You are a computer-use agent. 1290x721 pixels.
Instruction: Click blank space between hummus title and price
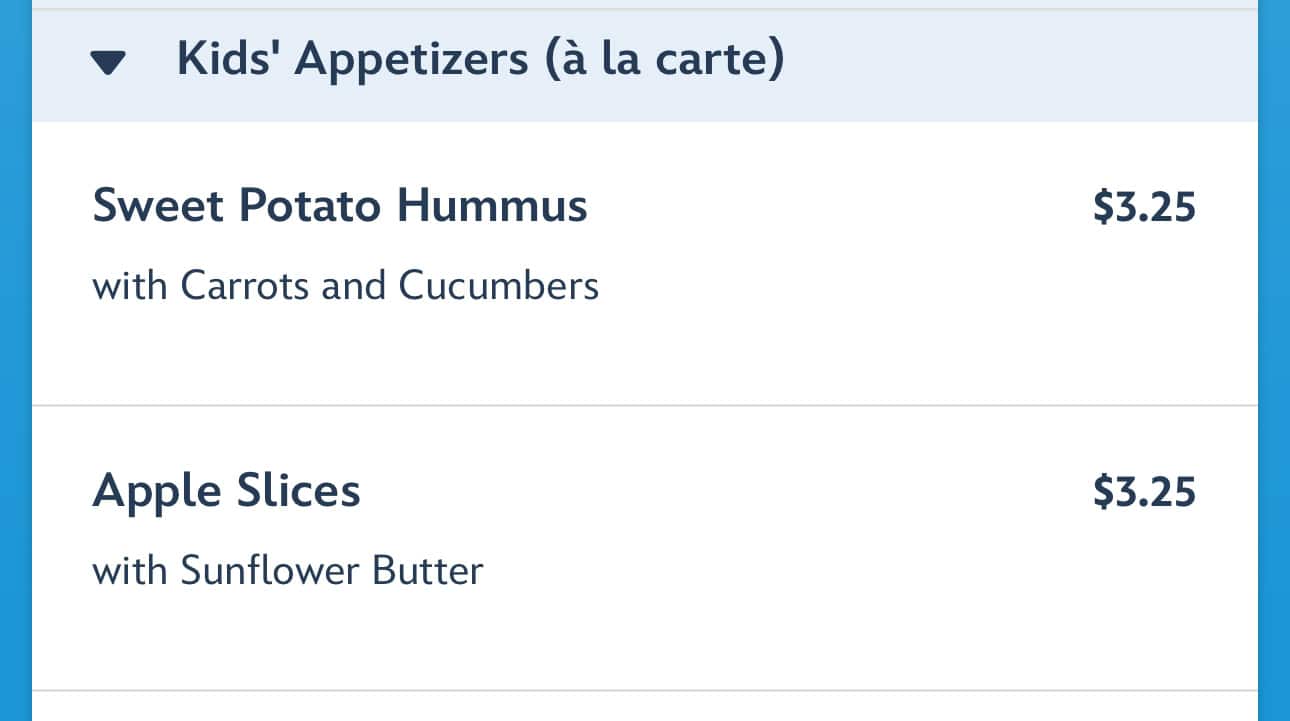(840, 207)
